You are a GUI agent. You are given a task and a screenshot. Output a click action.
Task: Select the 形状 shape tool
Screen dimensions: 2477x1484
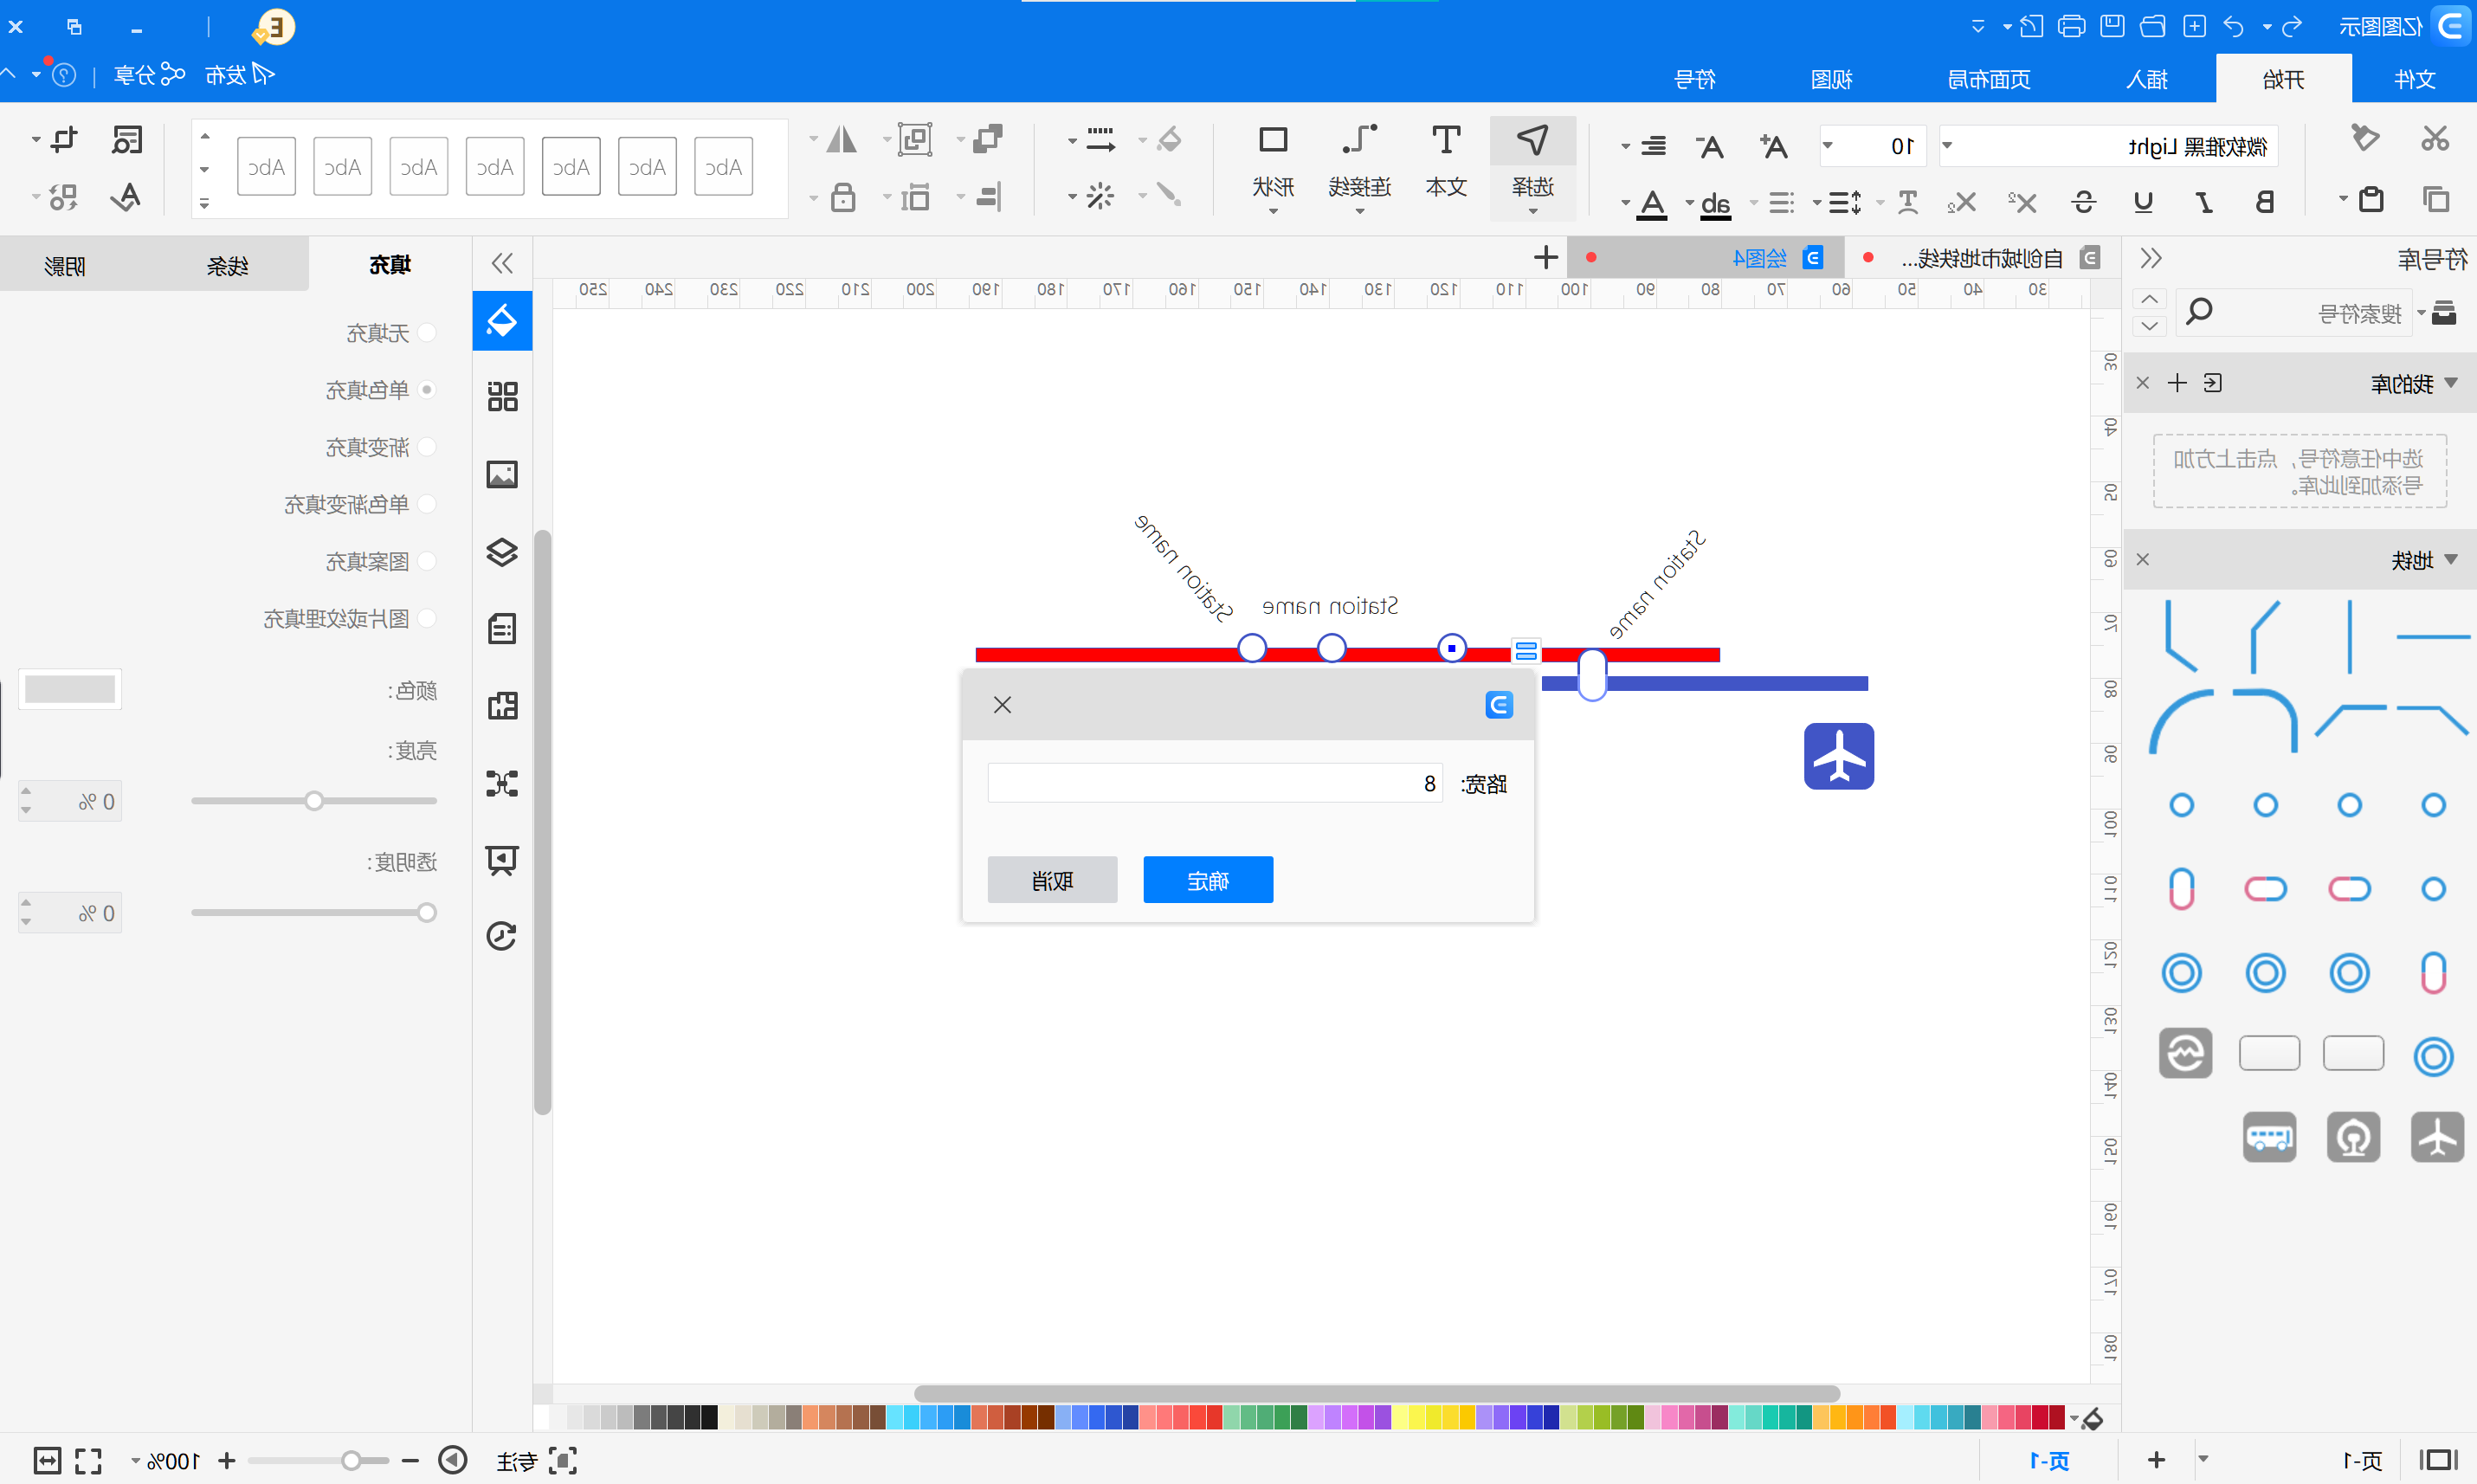click(x=1273, y=160)
